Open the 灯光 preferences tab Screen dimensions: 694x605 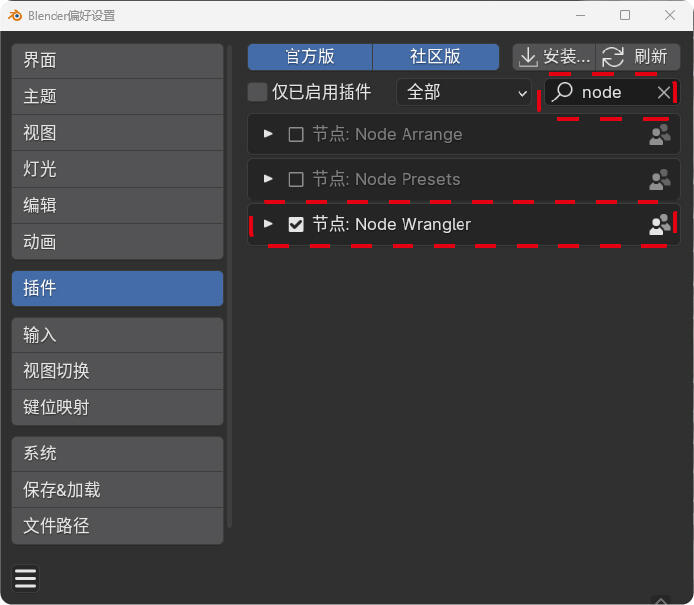(117, 170)
